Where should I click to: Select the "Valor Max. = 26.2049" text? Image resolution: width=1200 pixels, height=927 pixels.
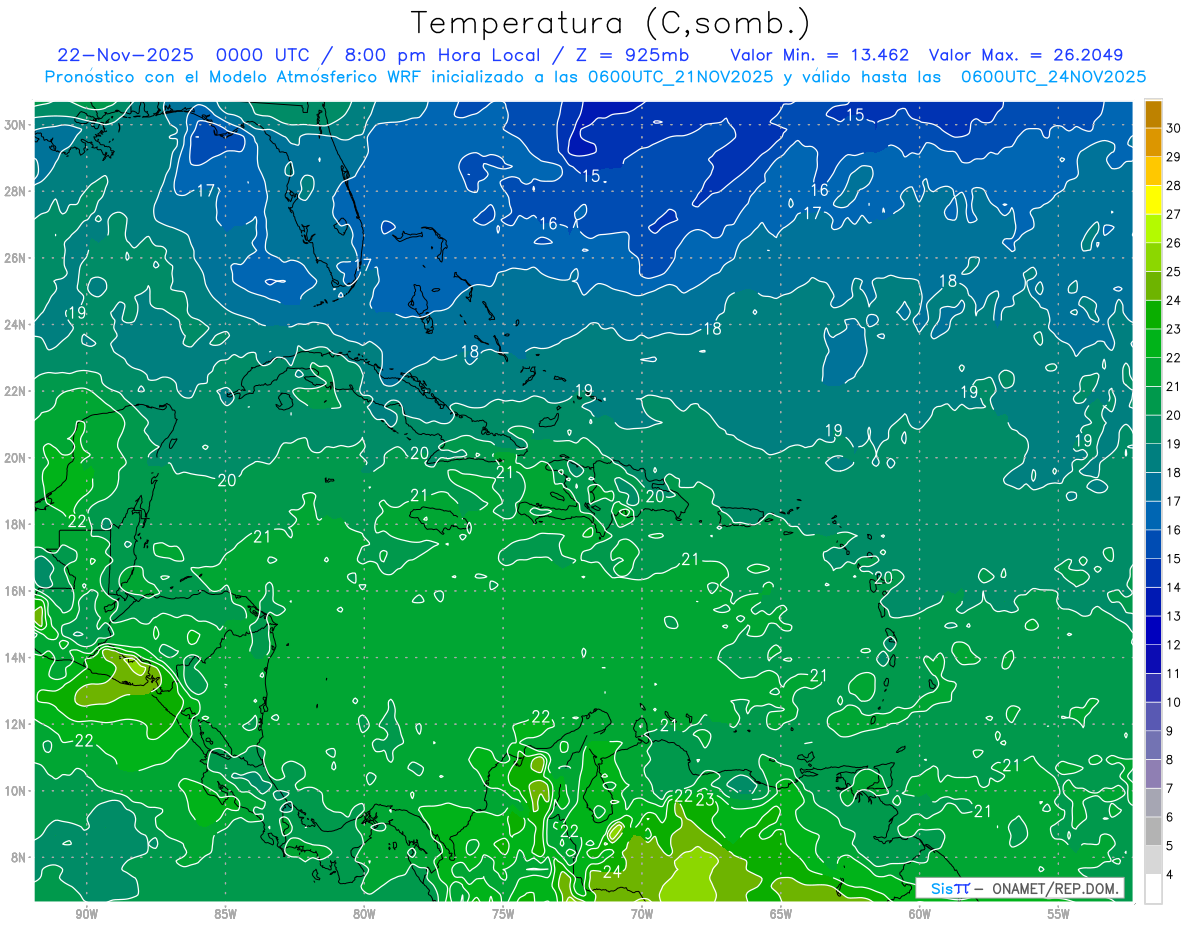[x=1026, y=55]
